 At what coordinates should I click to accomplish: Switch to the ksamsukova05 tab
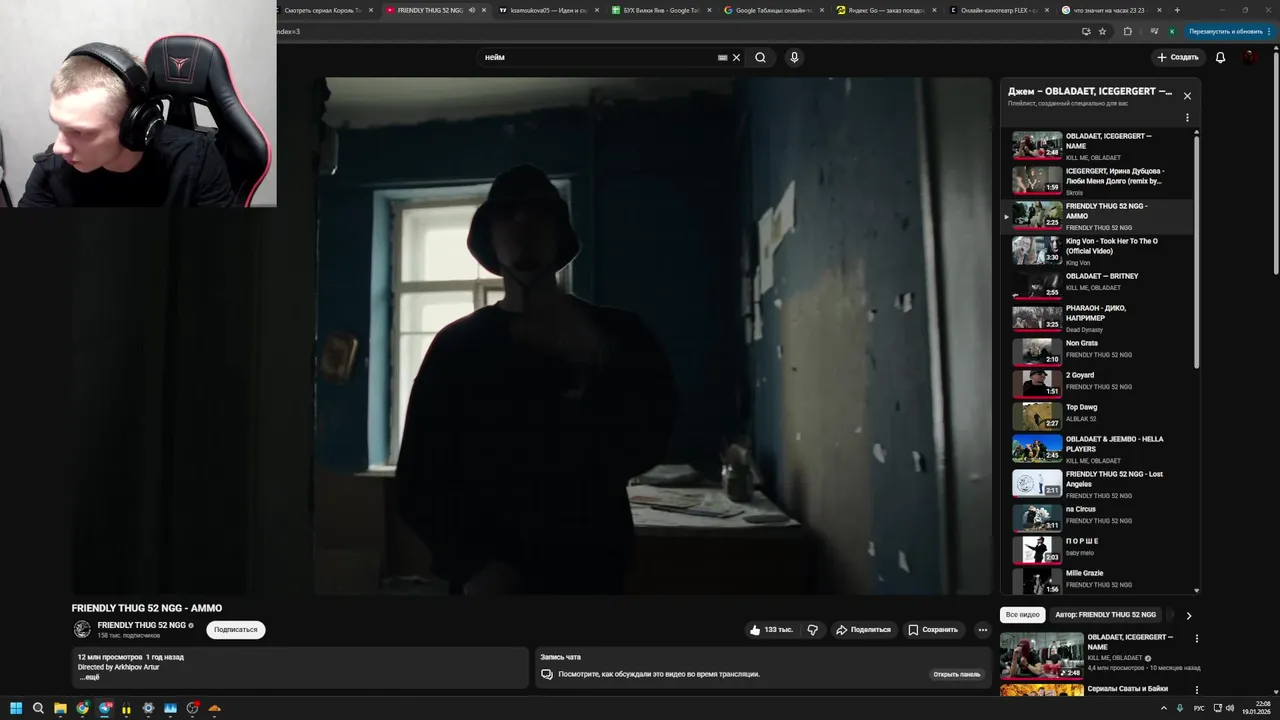549,10
